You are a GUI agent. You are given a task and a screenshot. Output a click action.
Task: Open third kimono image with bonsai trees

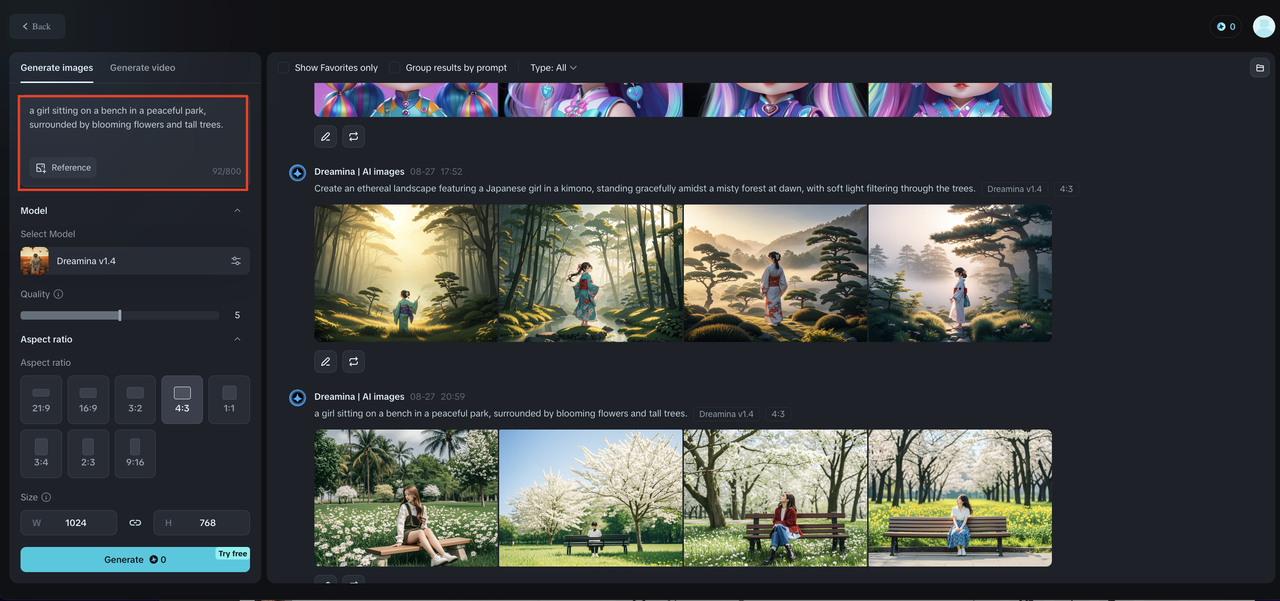click(x=776, y=273)
